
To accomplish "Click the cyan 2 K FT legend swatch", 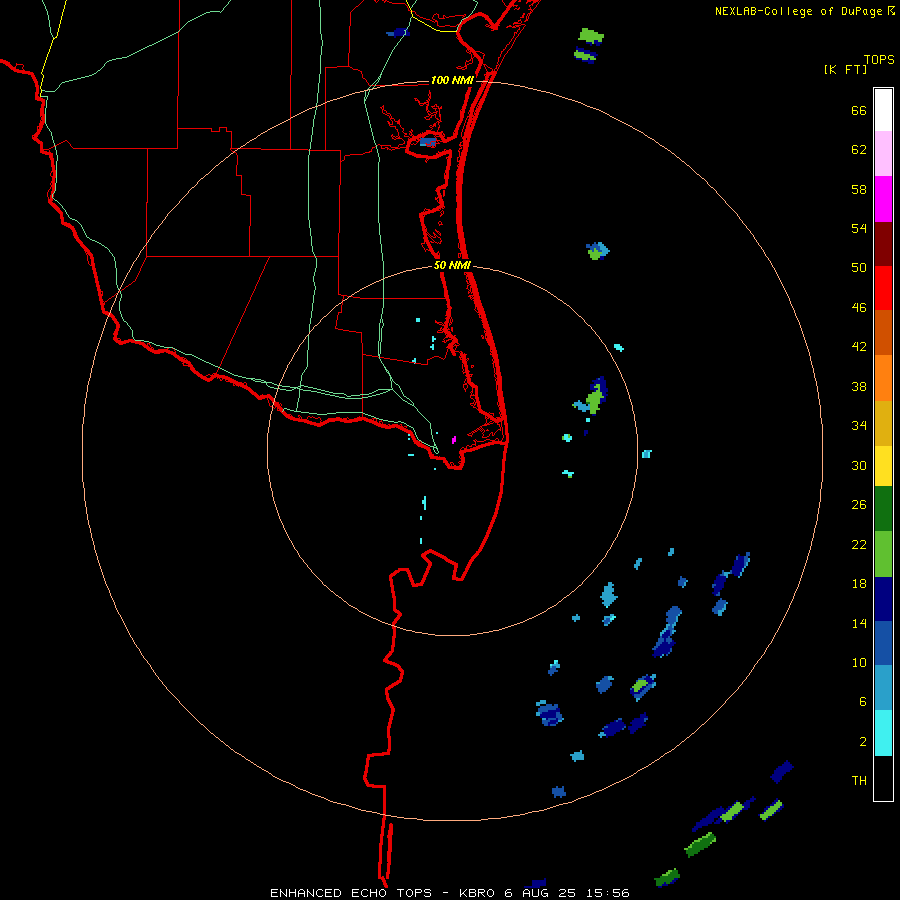I will [883, 733].
